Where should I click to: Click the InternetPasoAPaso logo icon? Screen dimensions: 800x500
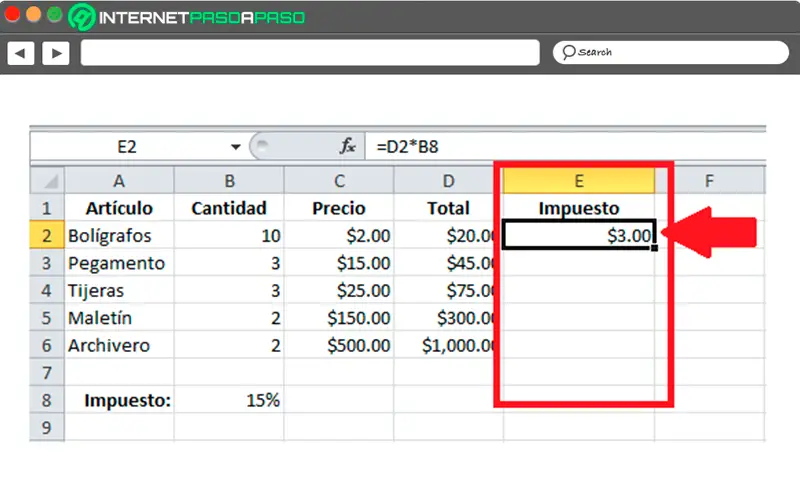coord(82,17)
